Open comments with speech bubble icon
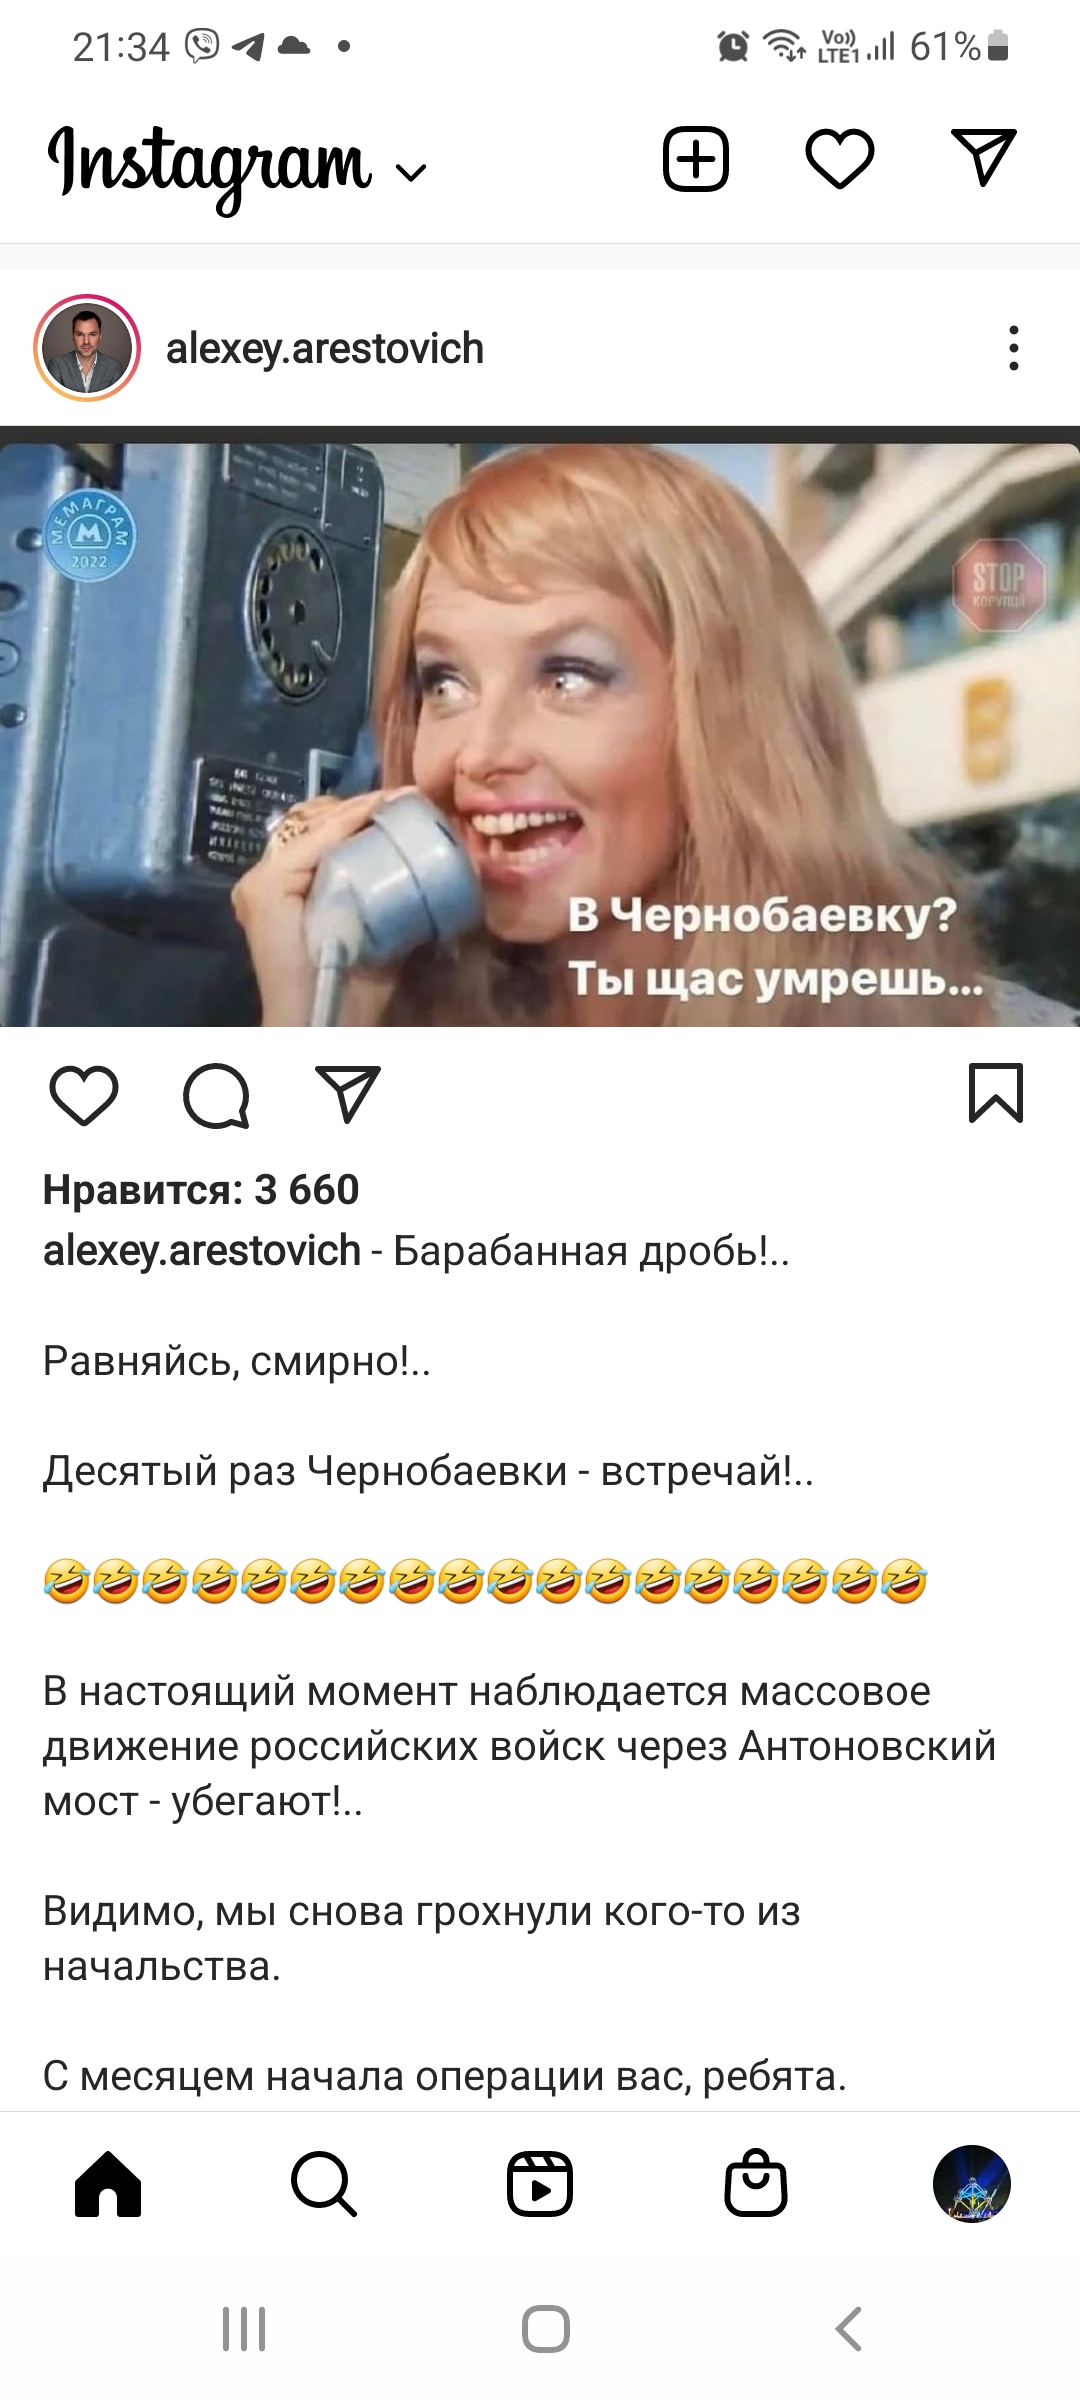The image size is (1080, 2400). tap(216, 1096)
